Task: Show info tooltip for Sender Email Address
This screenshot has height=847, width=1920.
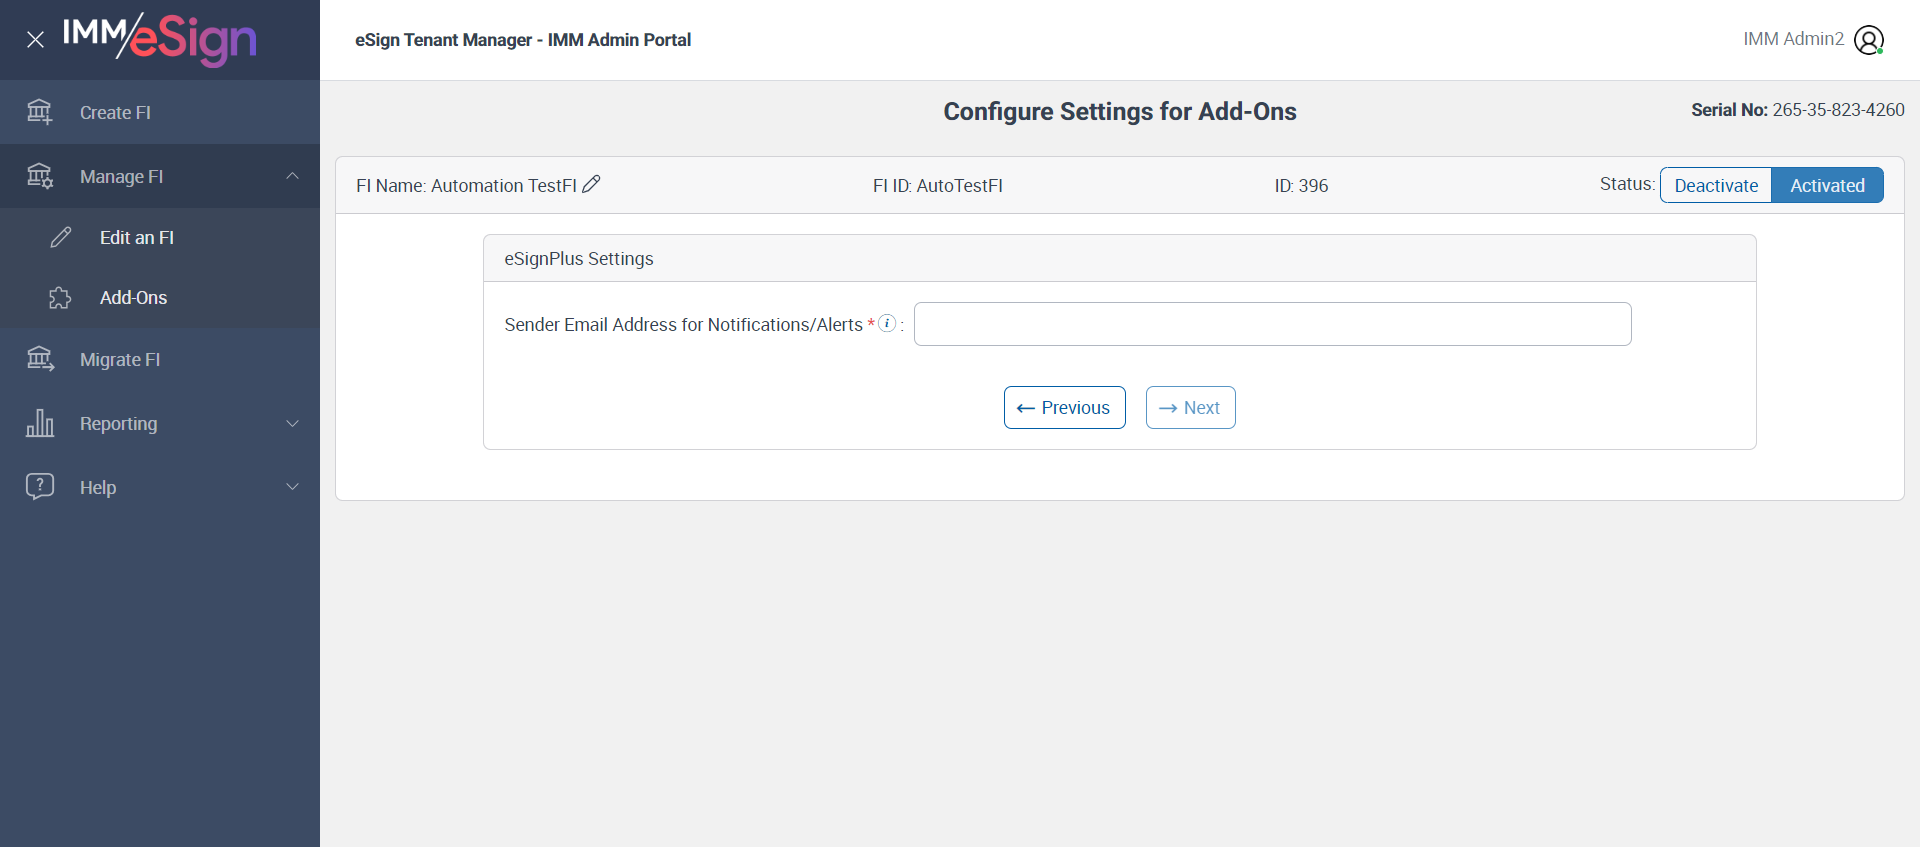Action: pyautogui.click(x=887, y=323)
